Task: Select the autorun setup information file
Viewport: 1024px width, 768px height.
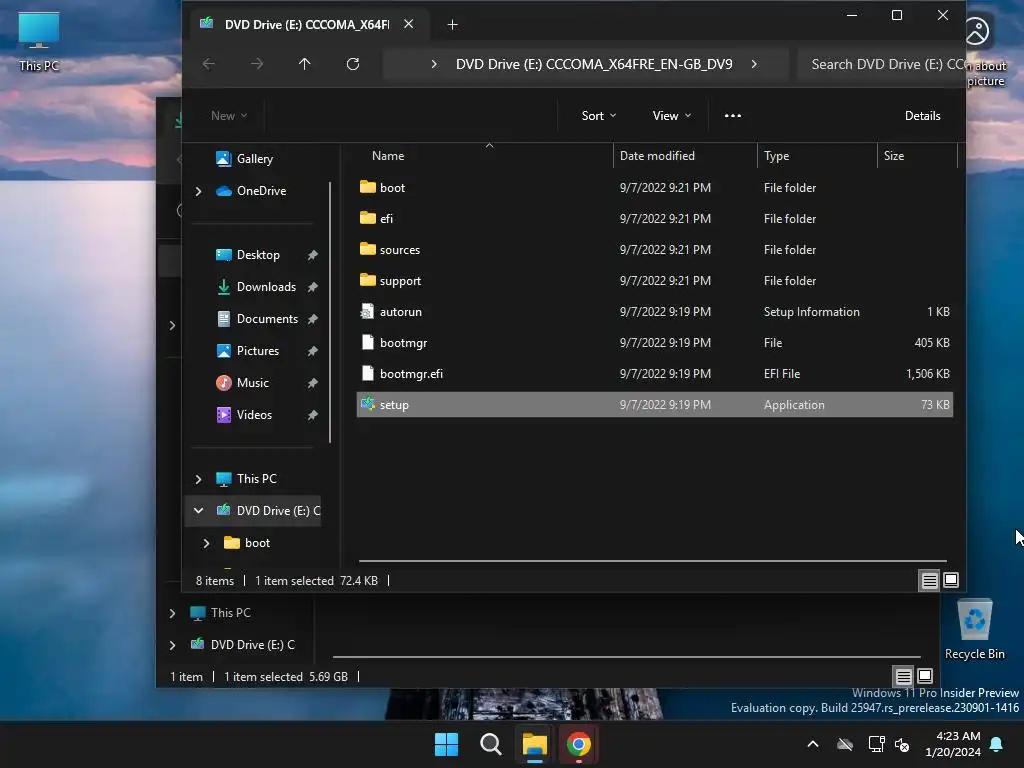Action: tap(654, 312)
